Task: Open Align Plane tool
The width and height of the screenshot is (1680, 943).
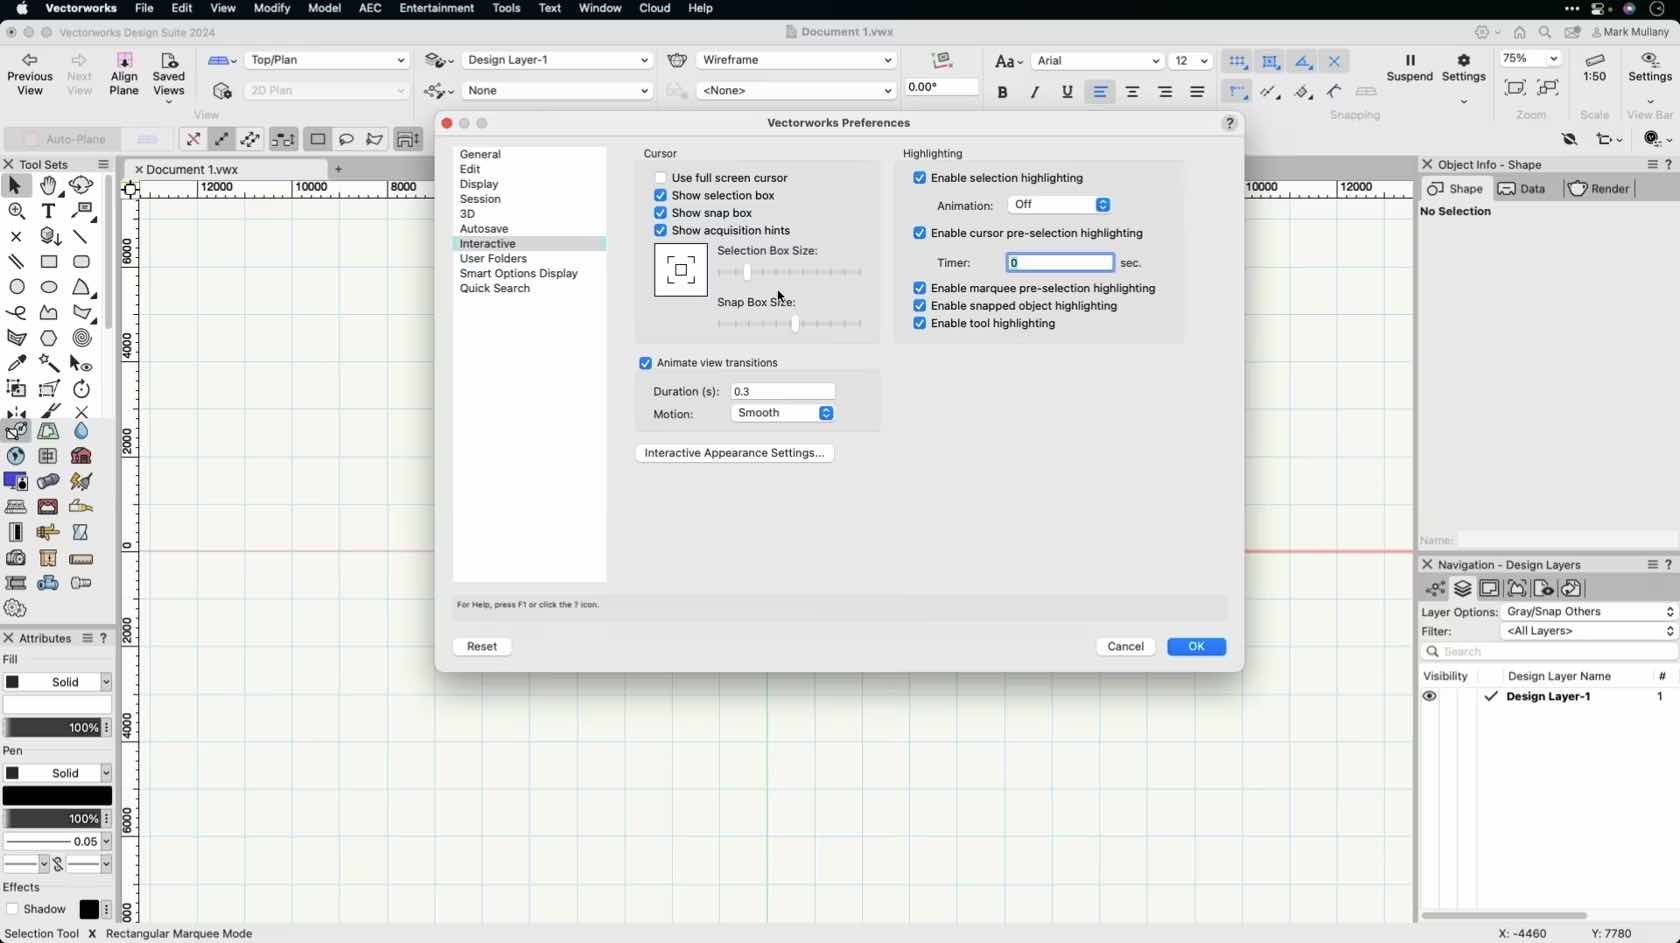Action: click(x=124, y=74)
